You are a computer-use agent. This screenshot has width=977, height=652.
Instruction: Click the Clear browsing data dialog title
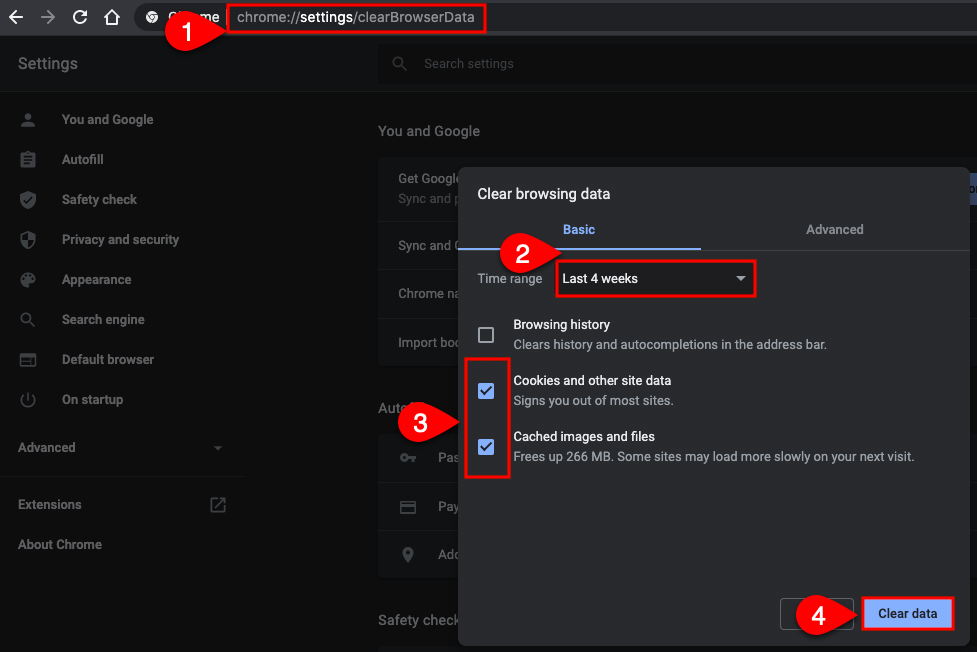543,194
